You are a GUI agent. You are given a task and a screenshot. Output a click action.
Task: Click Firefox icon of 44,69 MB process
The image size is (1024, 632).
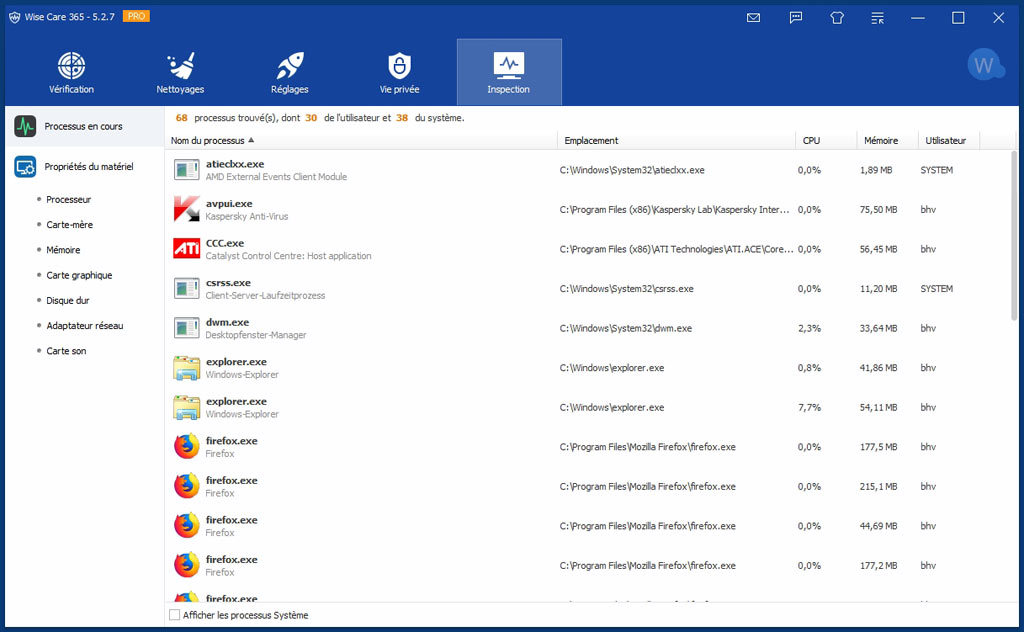[186, 526]
